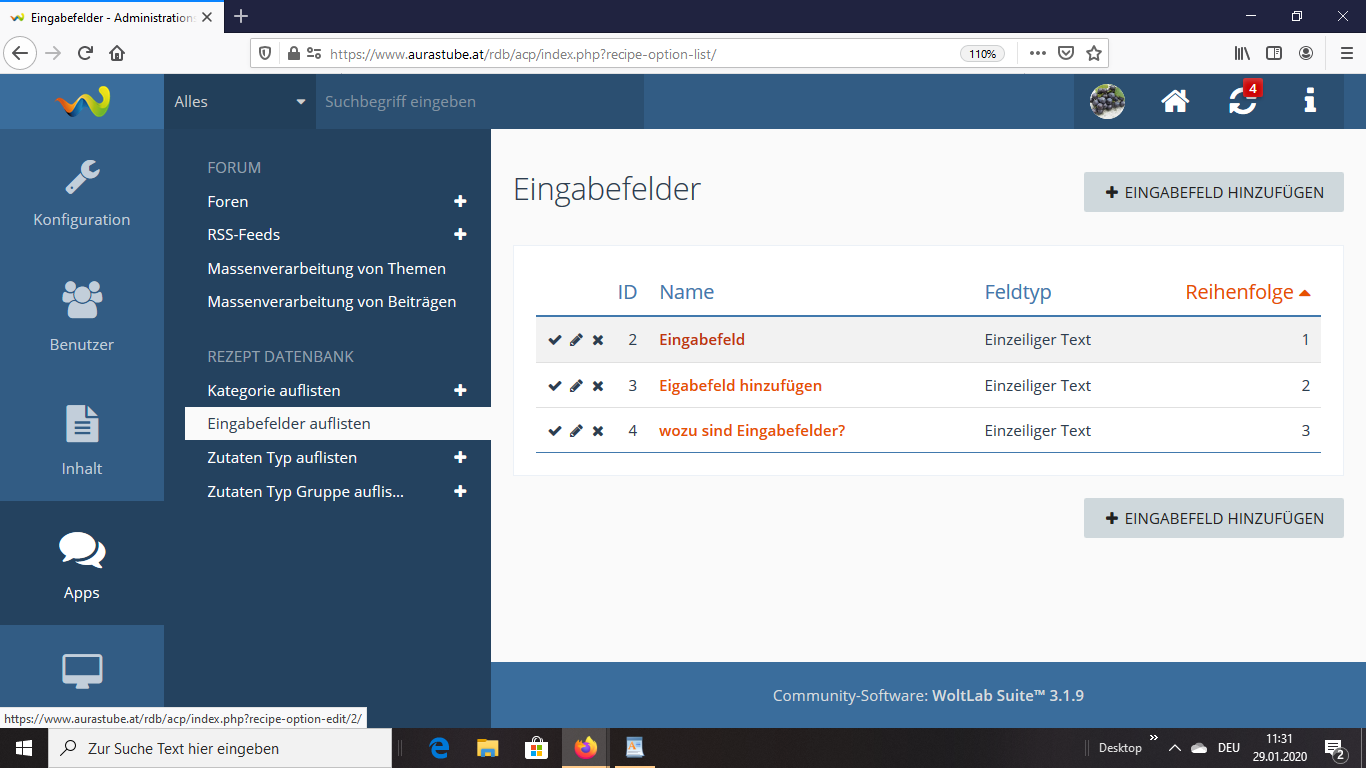This screenshot has height=768, width=1366.
Task: Open Konfiguration section in sidebar
Action: tap(82, 191)
